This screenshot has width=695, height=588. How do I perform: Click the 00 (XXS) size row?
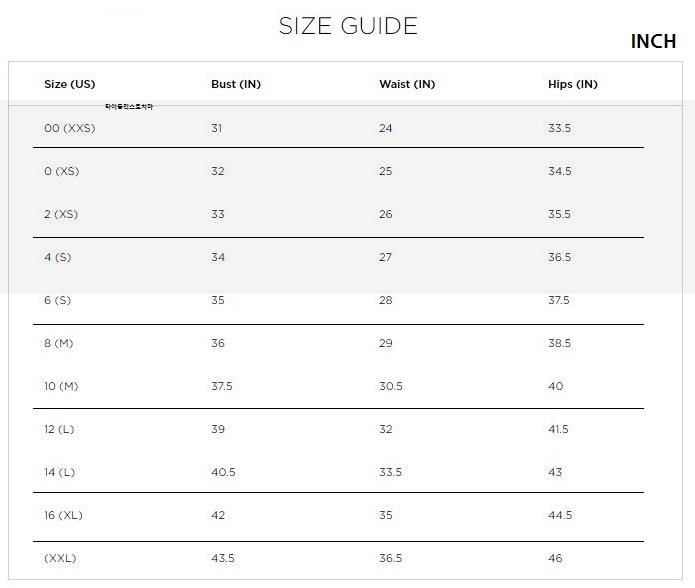(68, 129)
